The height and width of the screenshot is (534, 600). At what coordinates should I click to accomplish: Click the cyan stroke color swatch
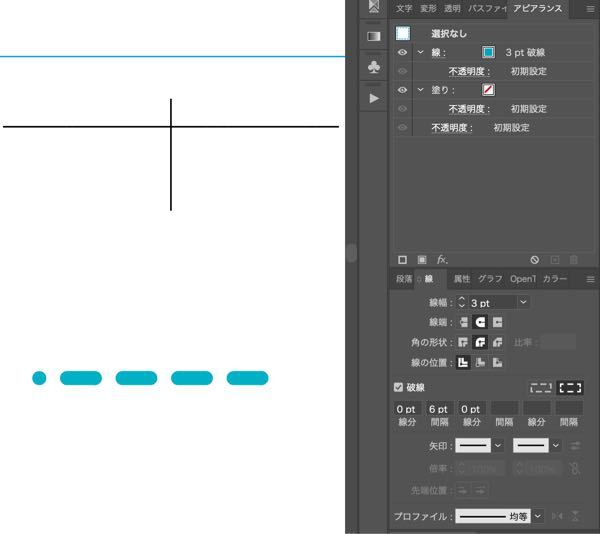click(x=488, y=52)
